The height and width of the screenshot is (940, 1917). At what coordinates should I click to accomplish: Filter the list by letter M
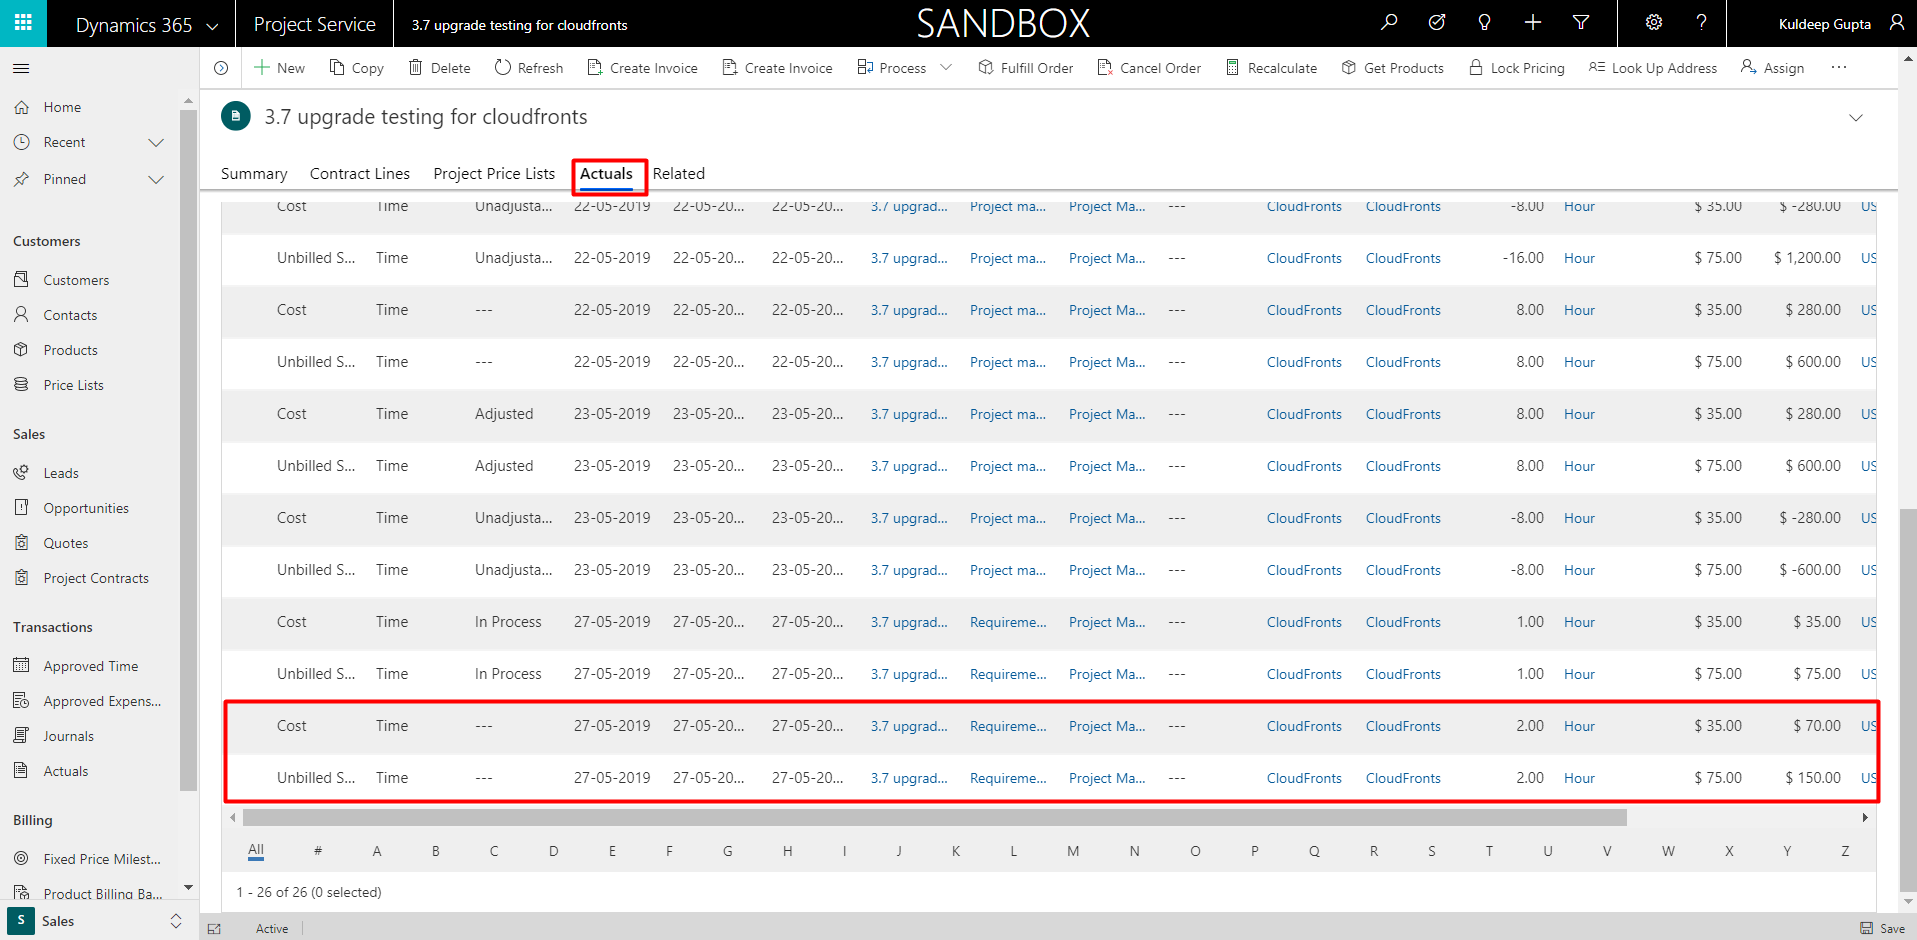1072,851
